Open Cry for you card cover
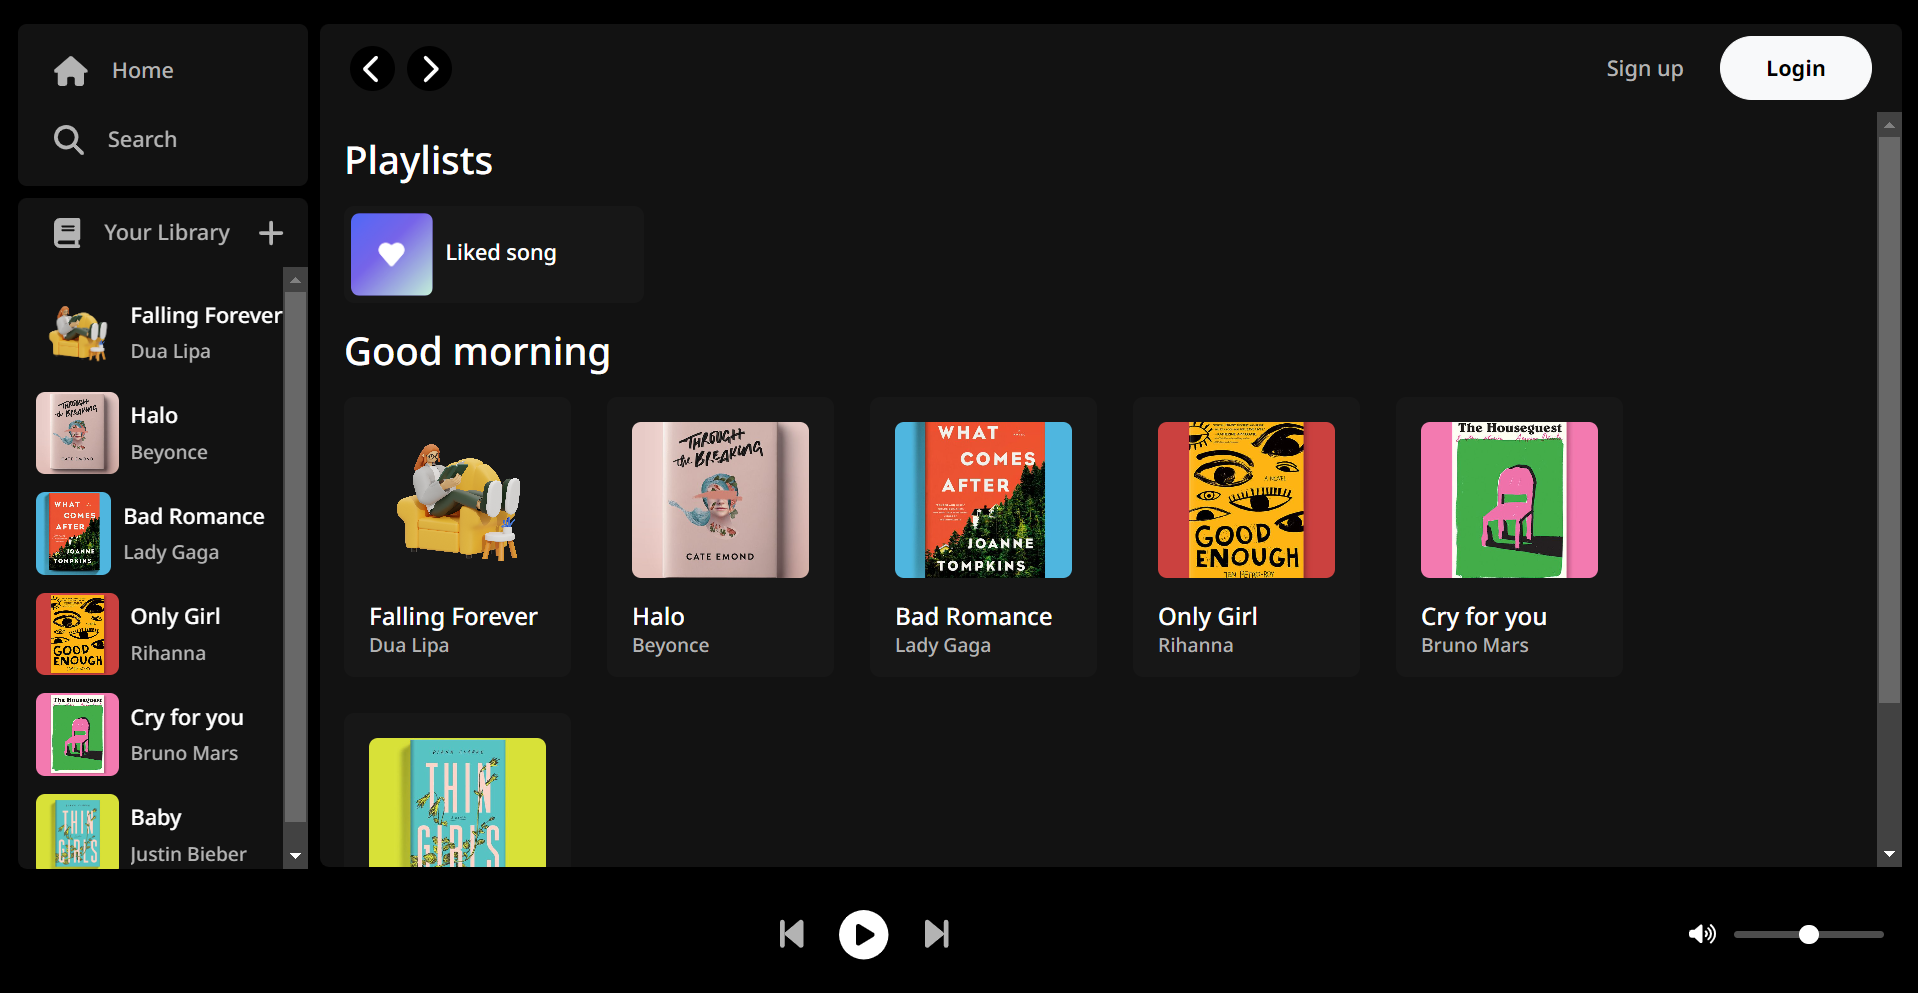Screen dimensions: 1918x993 1510,500
